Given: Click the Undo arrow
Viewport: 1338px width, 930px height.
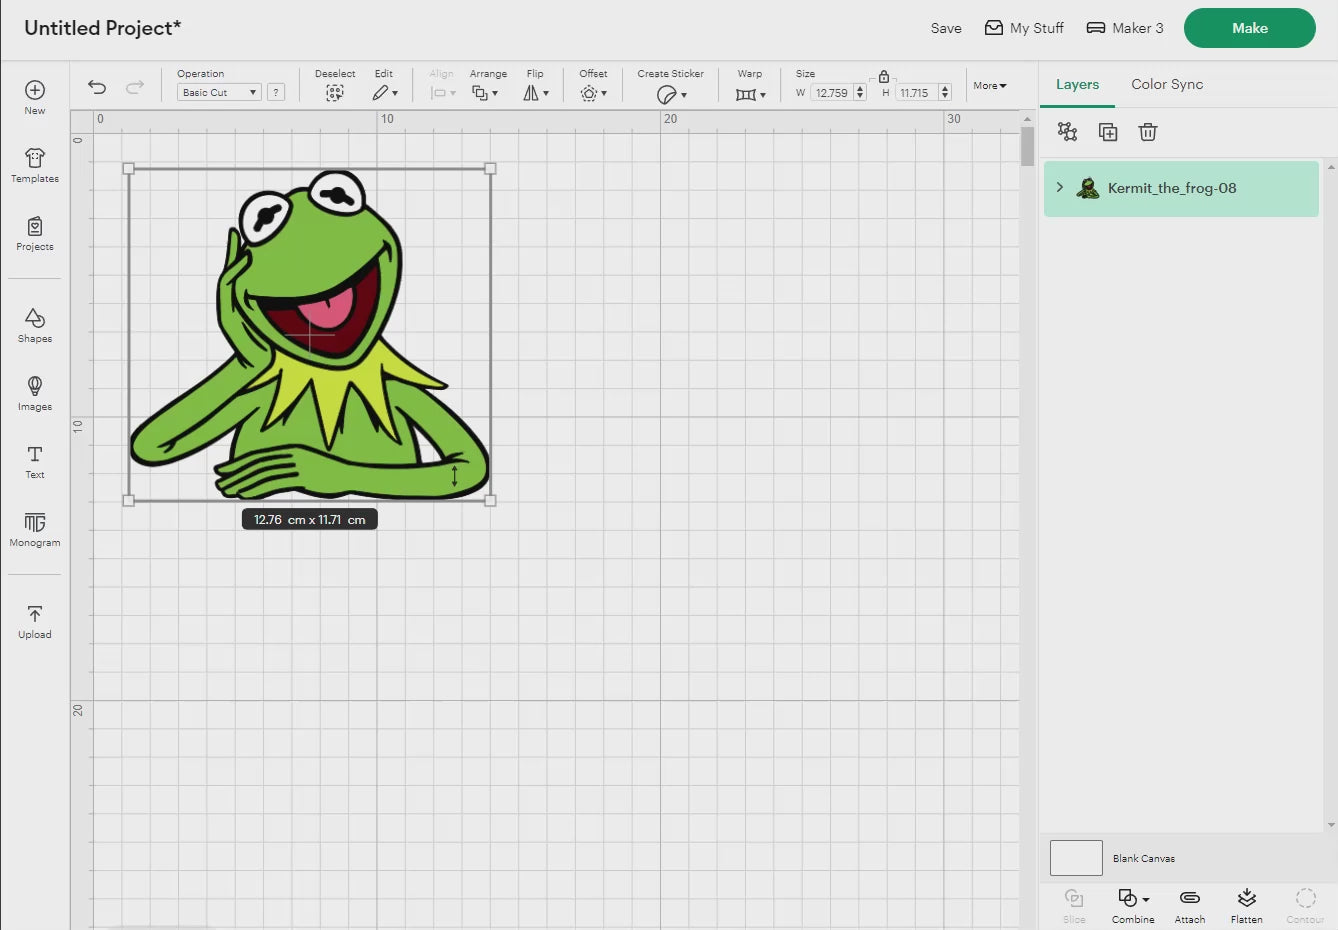Looking at the screenshot, I should 97,87.
